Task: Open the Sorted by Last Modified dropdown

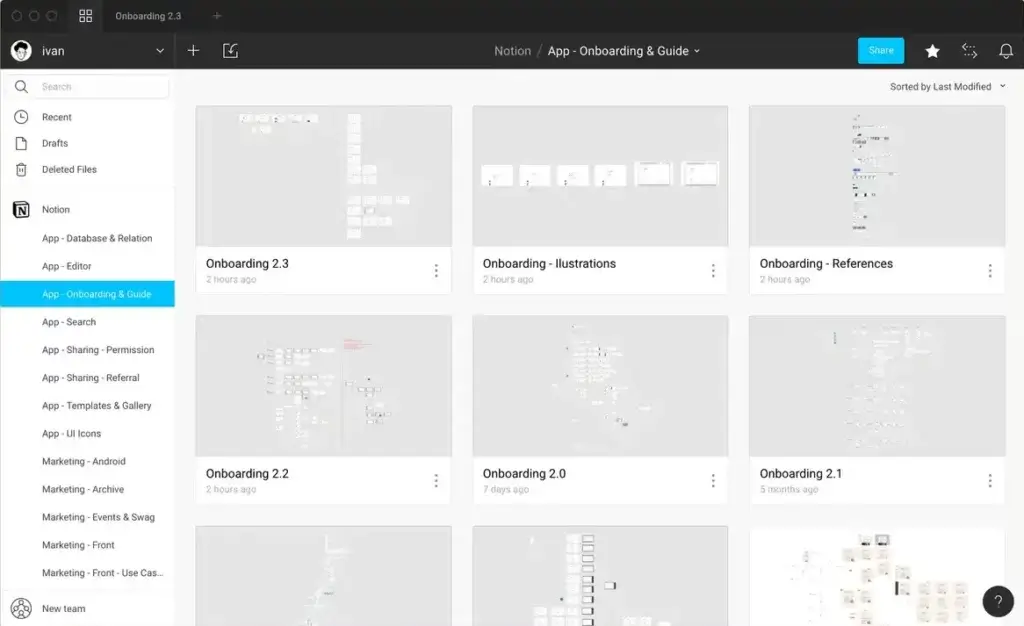Action: click(x=946, y=86)
